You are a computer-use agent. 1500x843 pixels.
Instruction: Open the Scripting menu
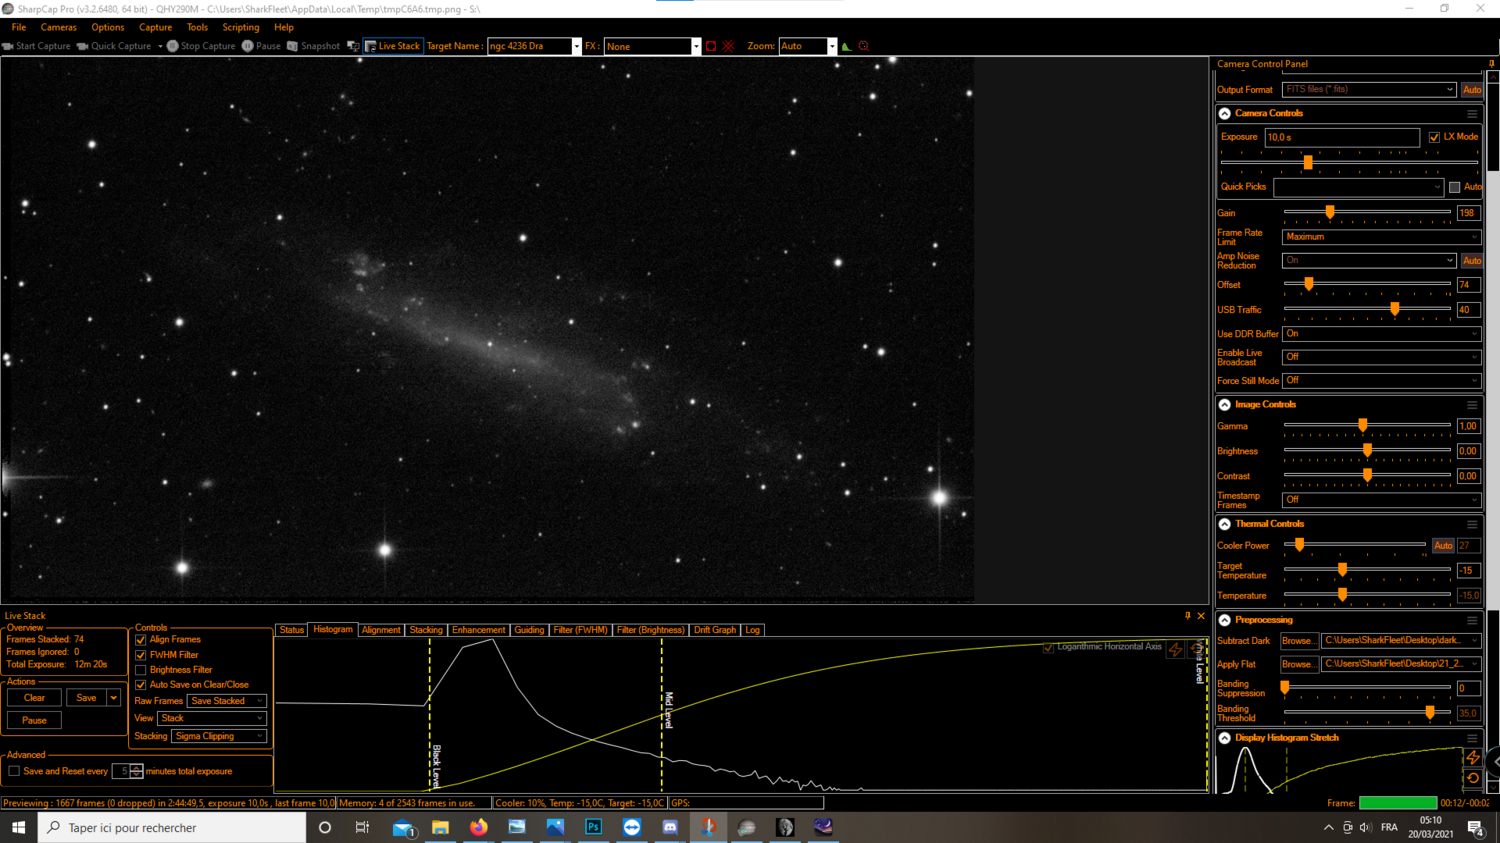pos(240,27)
